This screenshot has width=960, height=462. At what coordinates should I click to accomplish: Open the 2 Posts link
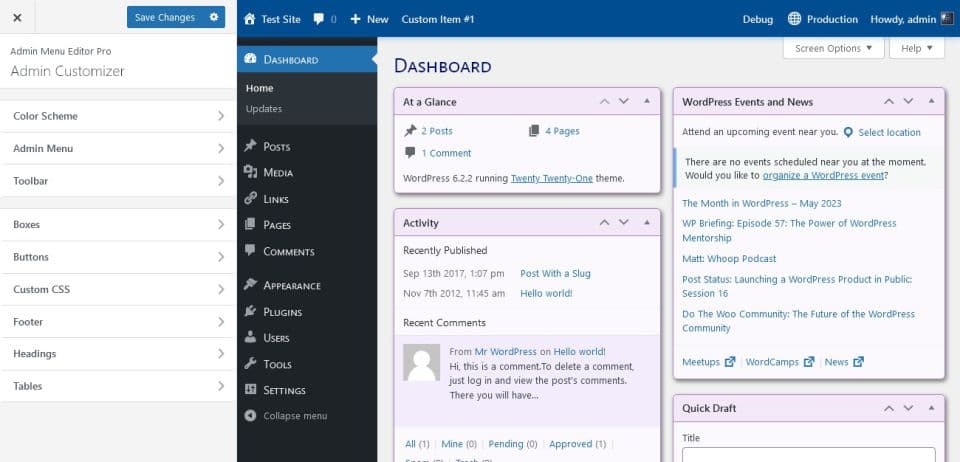(437, 131)
